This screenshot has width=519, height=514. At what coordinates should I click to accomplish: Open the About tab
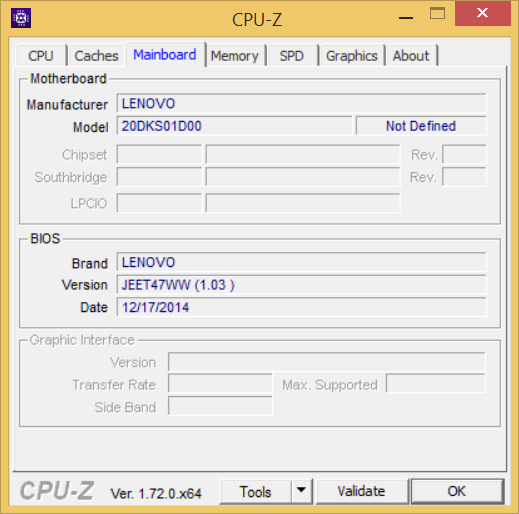[x=411, y=56]
